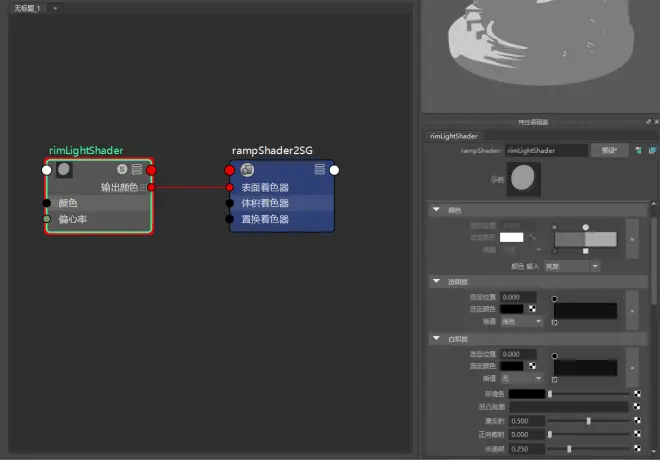Click checker map button beside 白炽度 color
The image size is (660, 460).
click(x=532, y=366)
